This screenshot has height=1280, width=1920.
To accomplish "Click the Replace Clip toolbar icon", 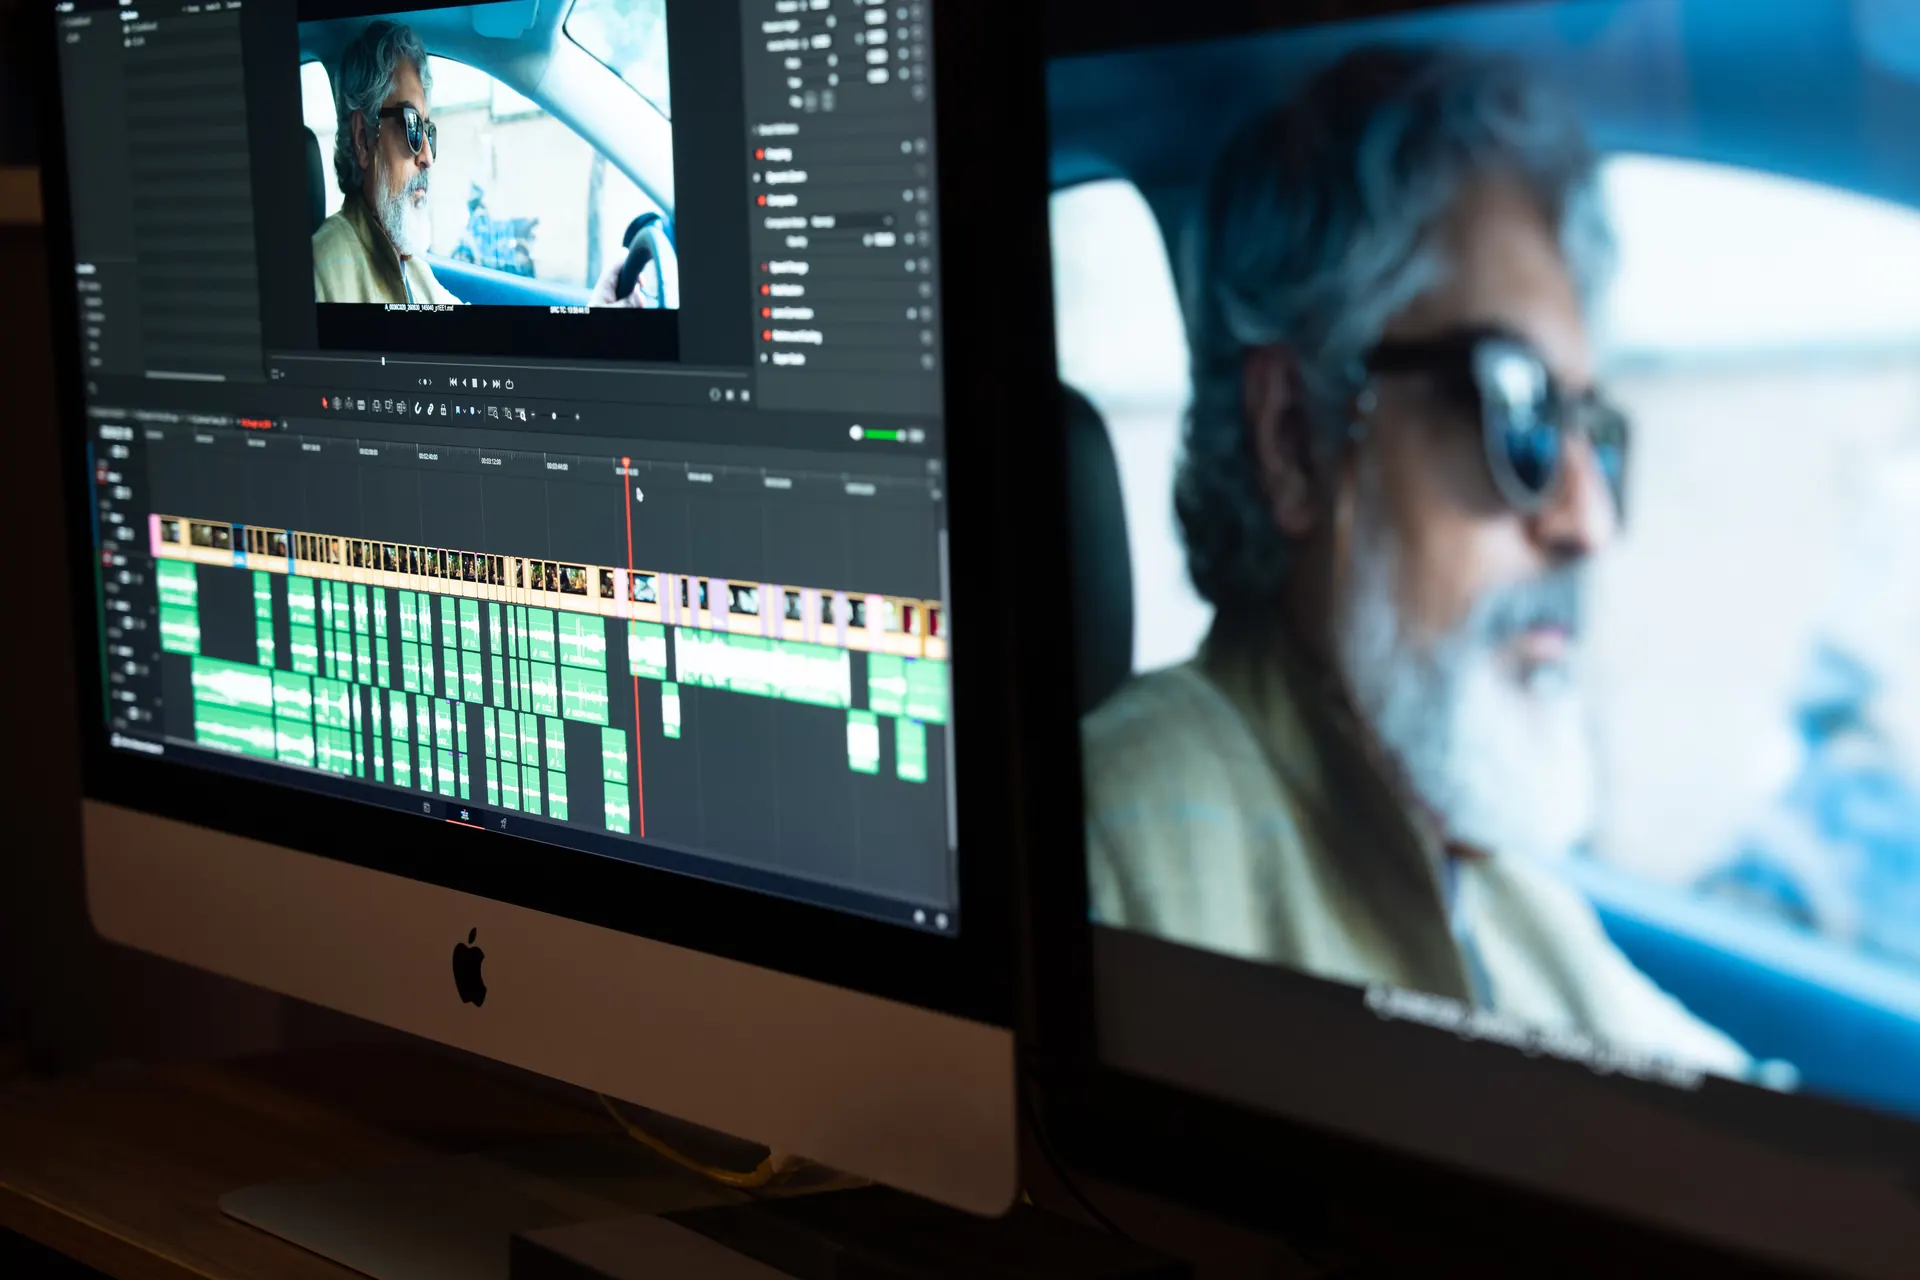I will (401, 407).
